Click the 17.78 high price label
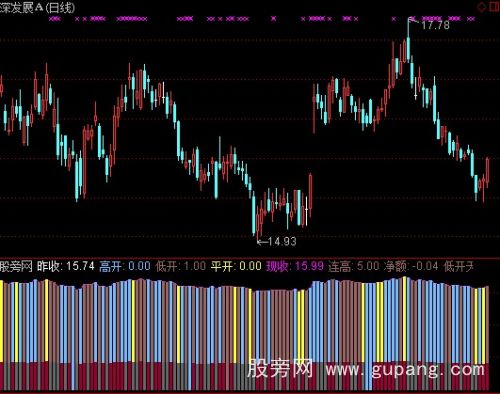Screen dimensions: 500x394 pyautogui.click(x=435, y=25)
